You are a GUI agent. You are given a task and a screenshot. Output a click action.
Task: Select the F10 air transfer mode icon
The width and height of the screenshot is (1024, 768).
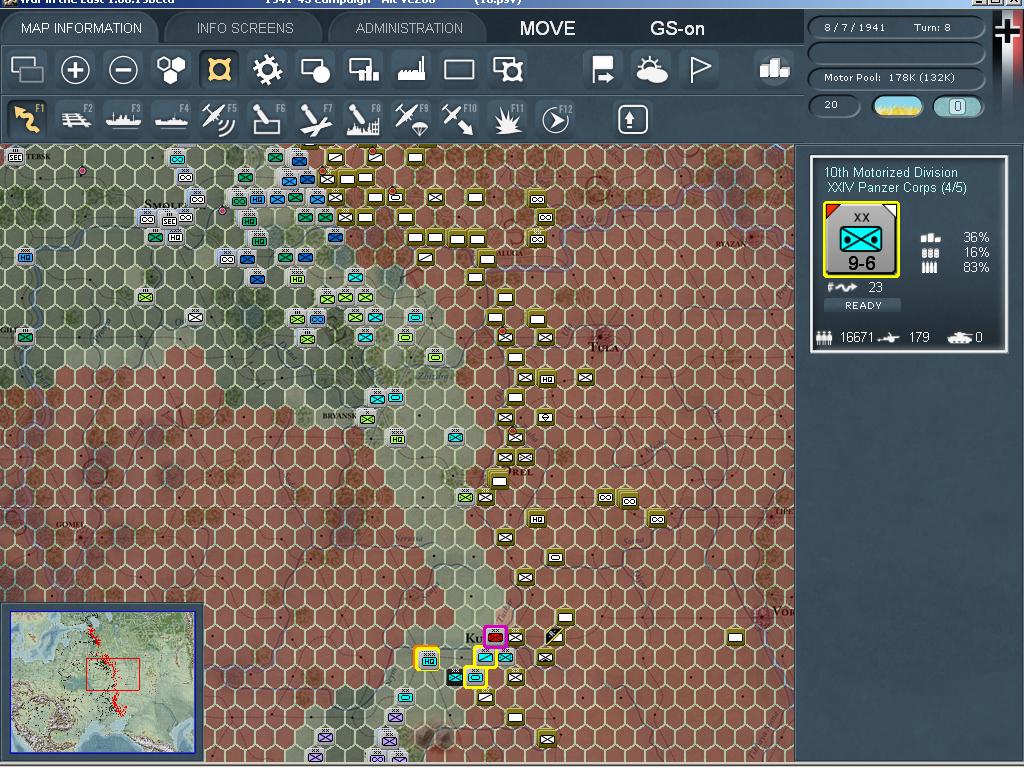click(458, 118)
